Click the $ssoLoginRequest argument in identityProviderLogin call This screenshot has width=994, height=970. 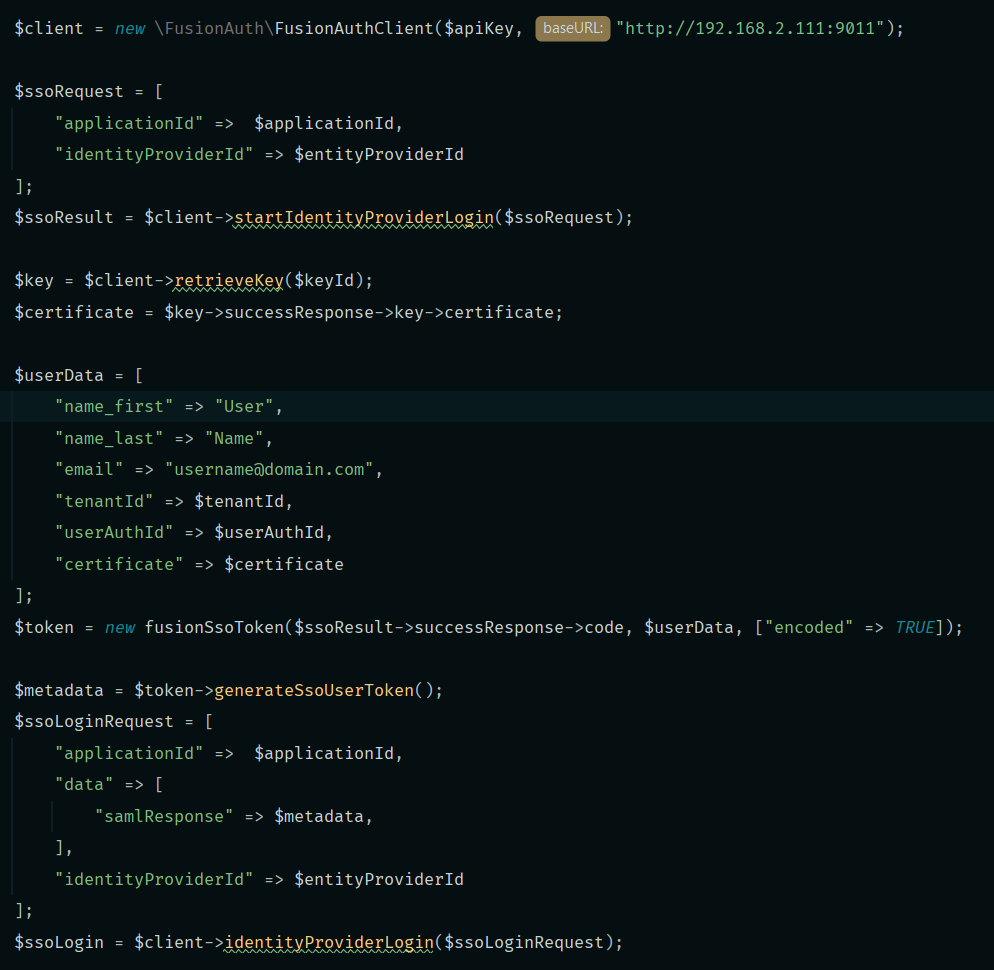pos(524,942)
